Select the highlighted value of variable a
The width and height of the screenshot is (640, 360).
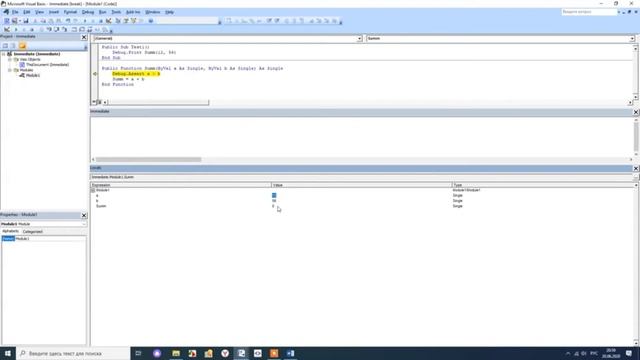tap(274, 196)
